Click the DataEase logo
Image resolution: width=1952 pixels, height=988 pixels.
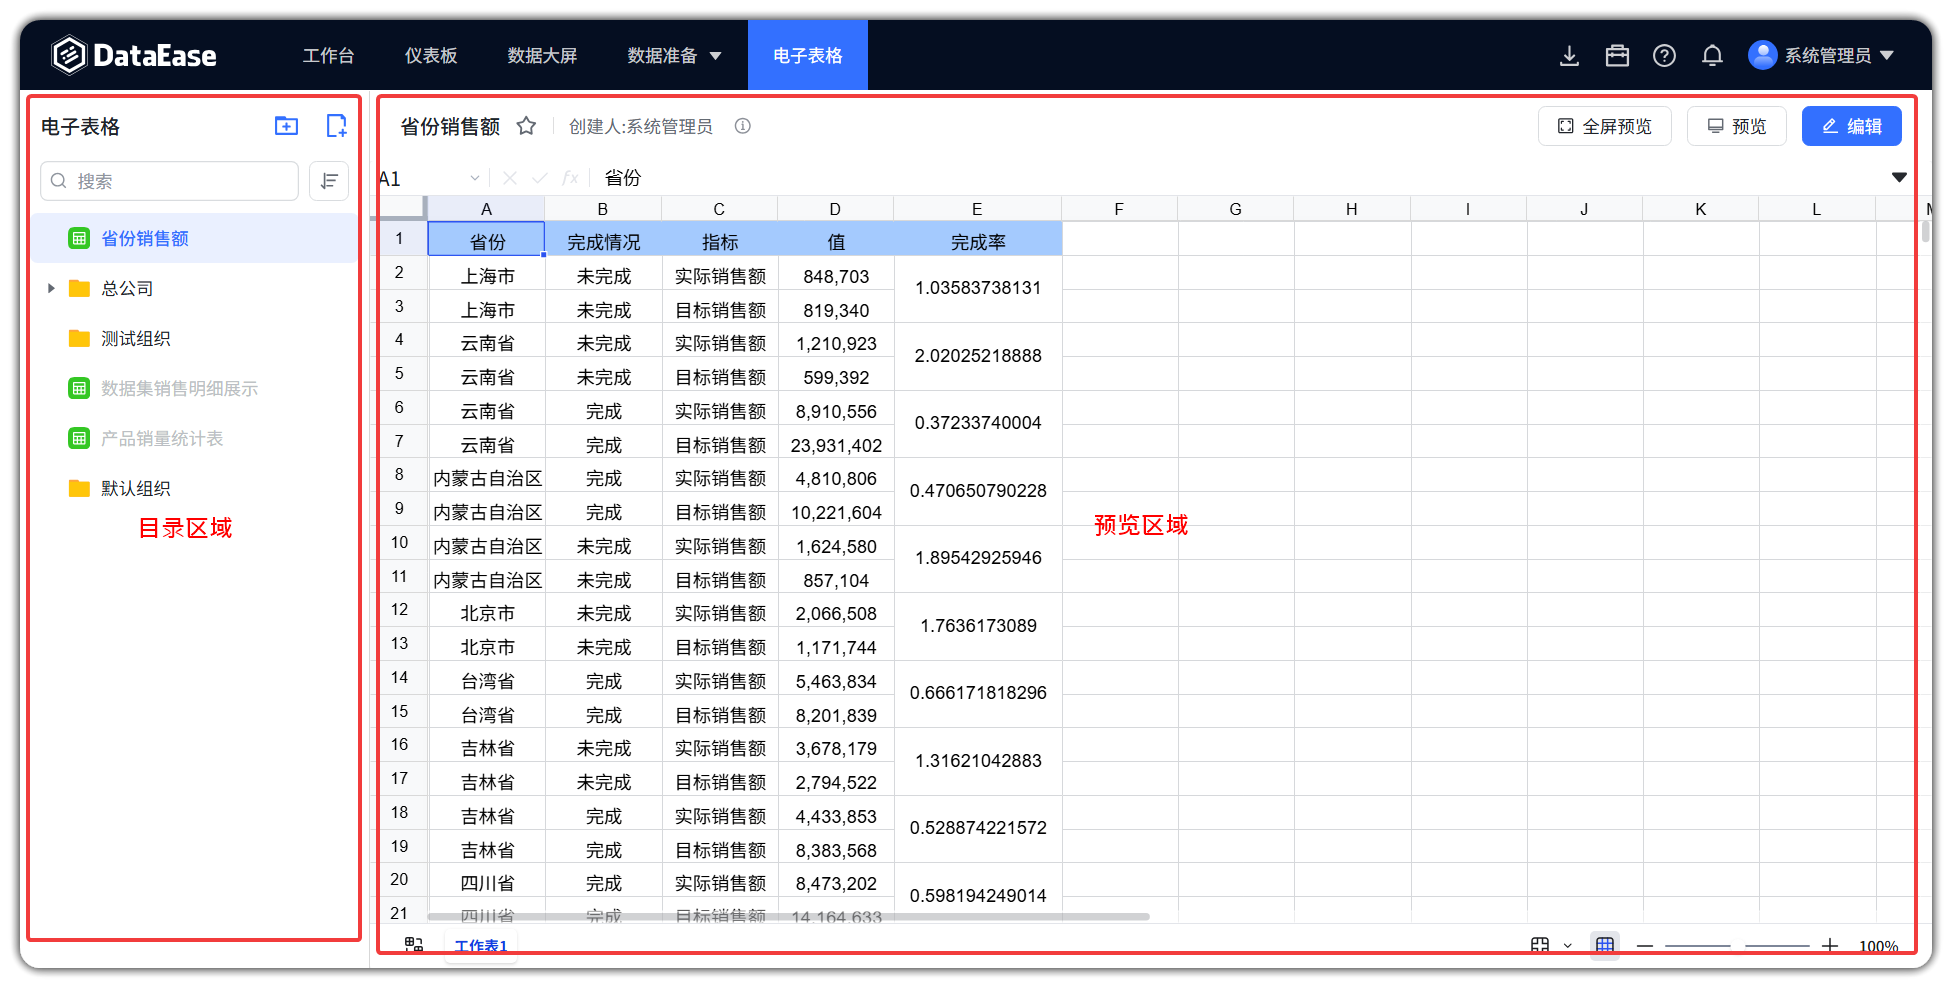133,55
